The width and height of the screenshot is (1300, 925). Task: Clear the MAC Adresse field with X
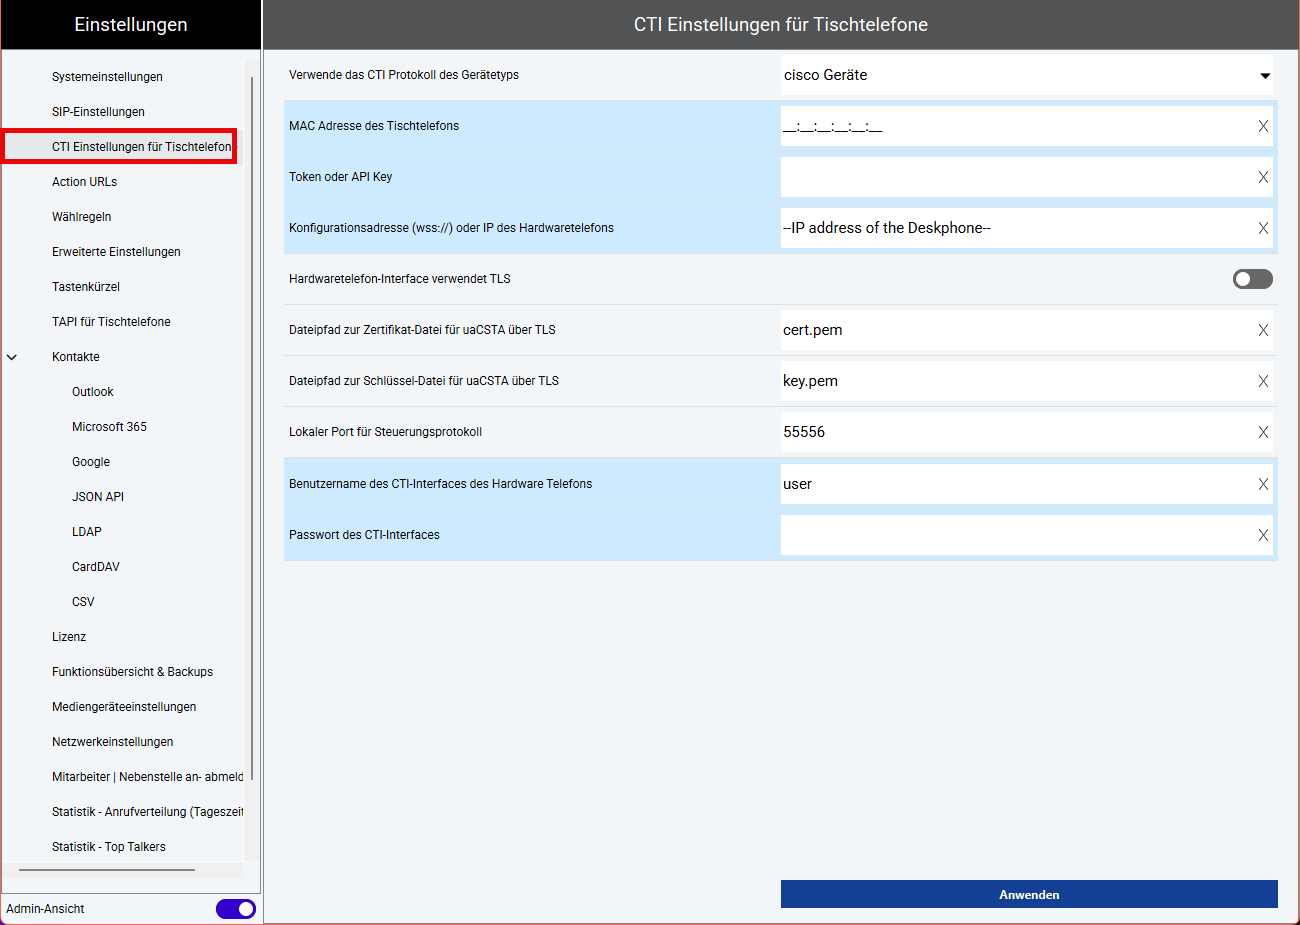pos(1263,126)
